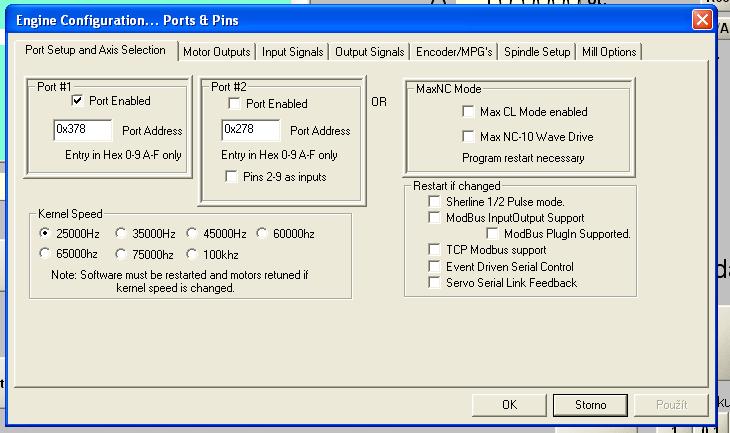This screenshot has height=433, width=730.
Task: Enable Max CL Mode checkbox
Action: click(x=468, y=112)
